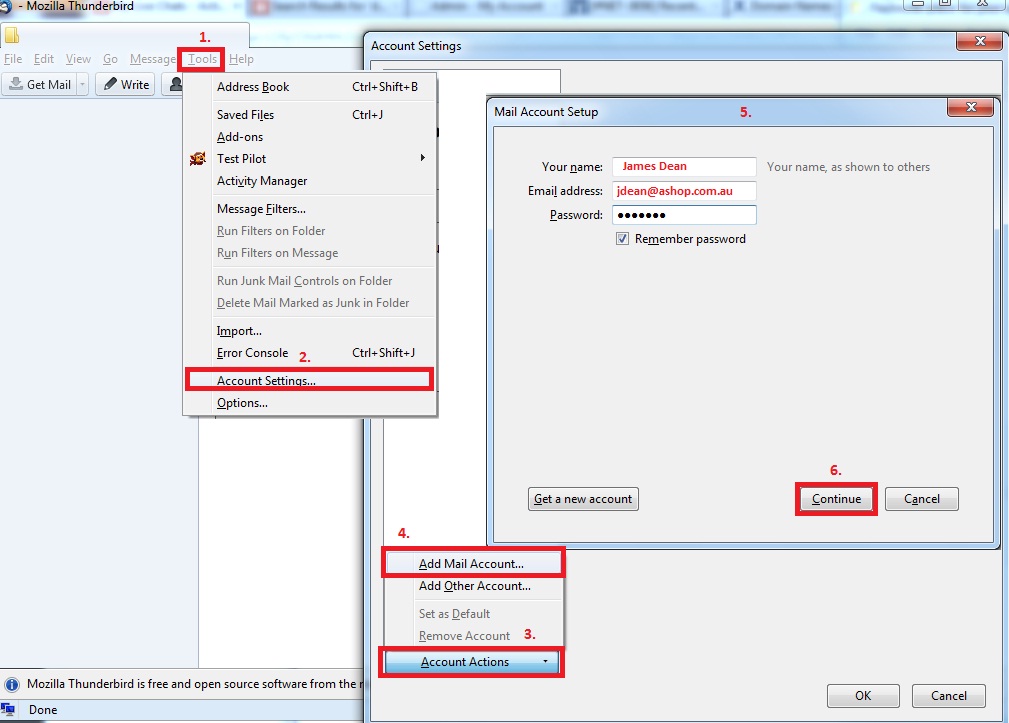
Task: Open Activity Manager from the menu
Action: (310, 181)
